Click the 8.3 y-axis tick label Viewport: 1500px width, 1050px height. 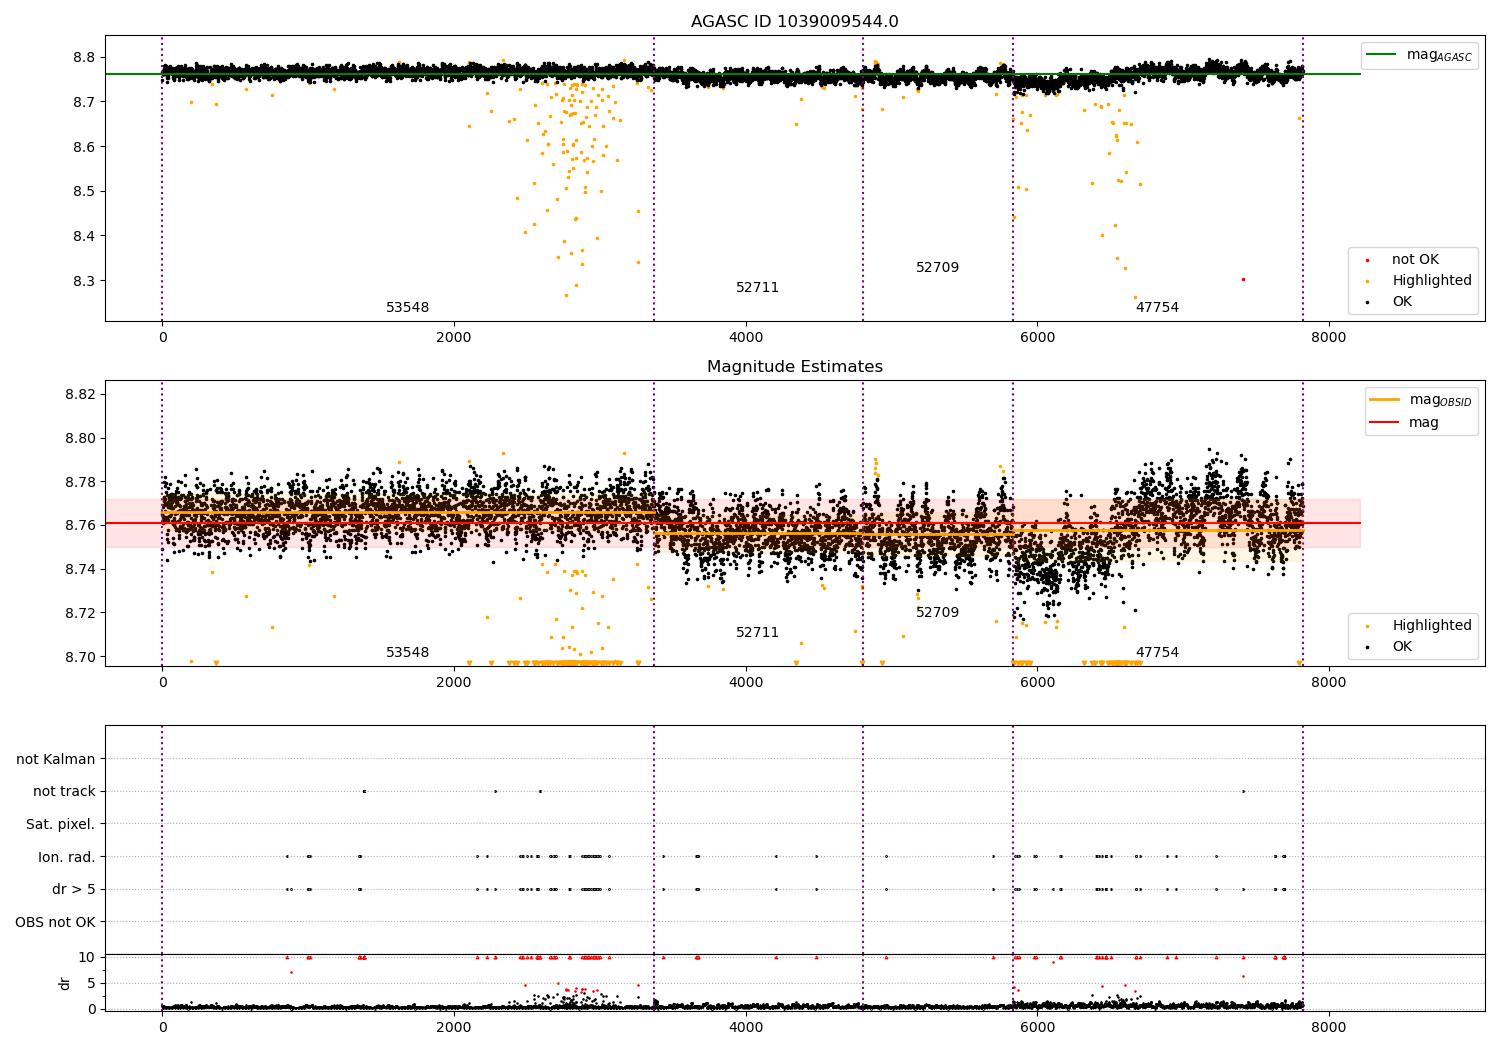[x=84, y=281]
